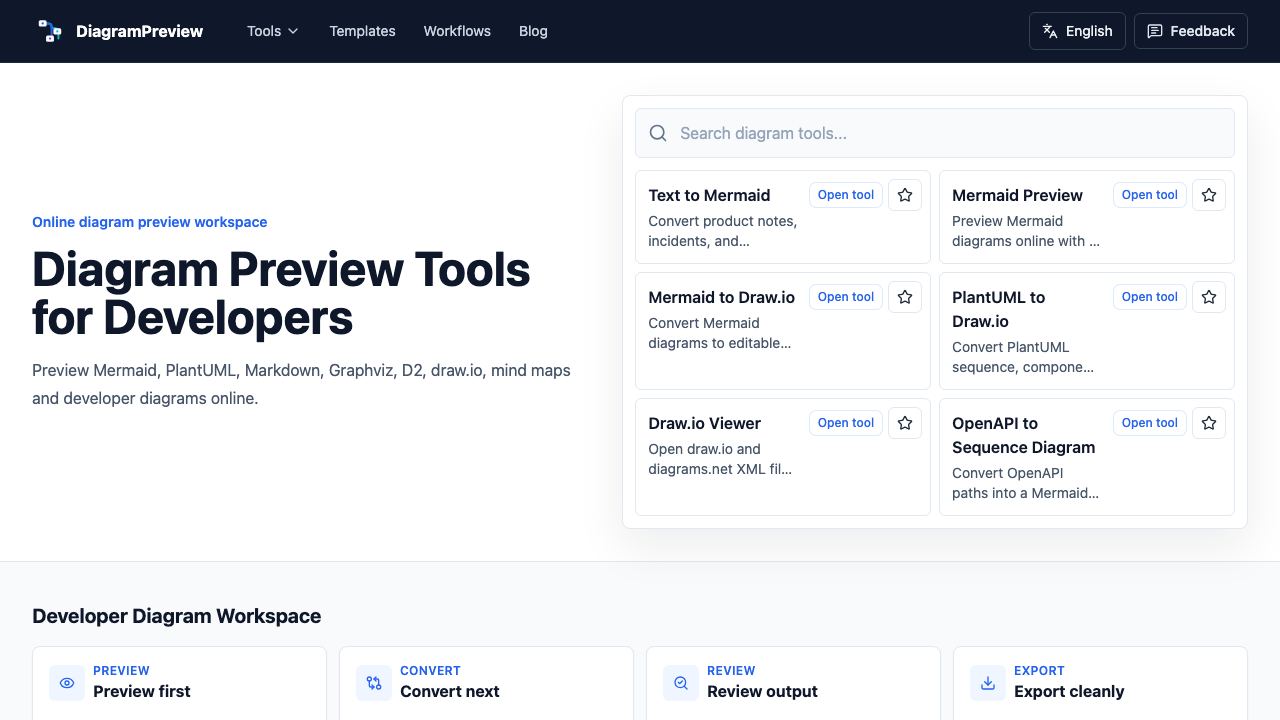Click the Draw.io Viewer title
The width and height of the screenshot is (1280, 720).
pos(704,423)
